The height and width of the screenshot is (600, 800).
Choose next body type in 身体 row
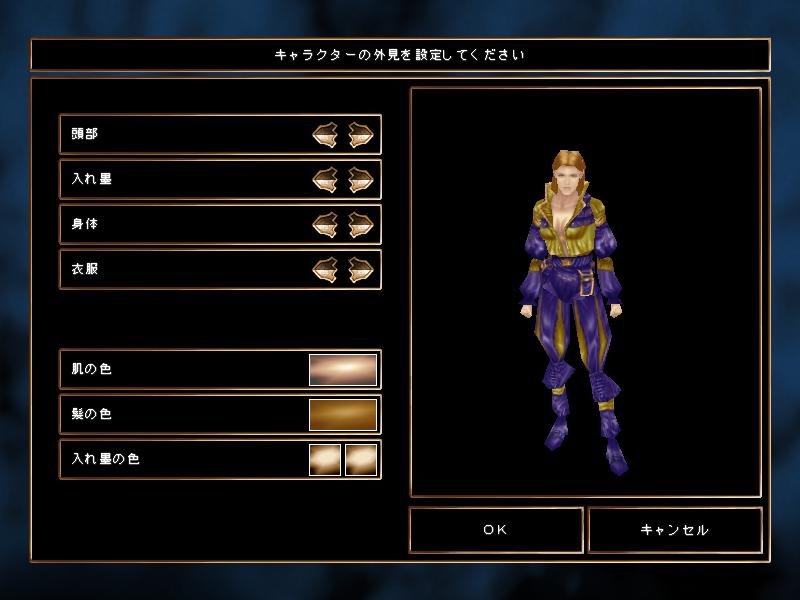pos(361,225)
